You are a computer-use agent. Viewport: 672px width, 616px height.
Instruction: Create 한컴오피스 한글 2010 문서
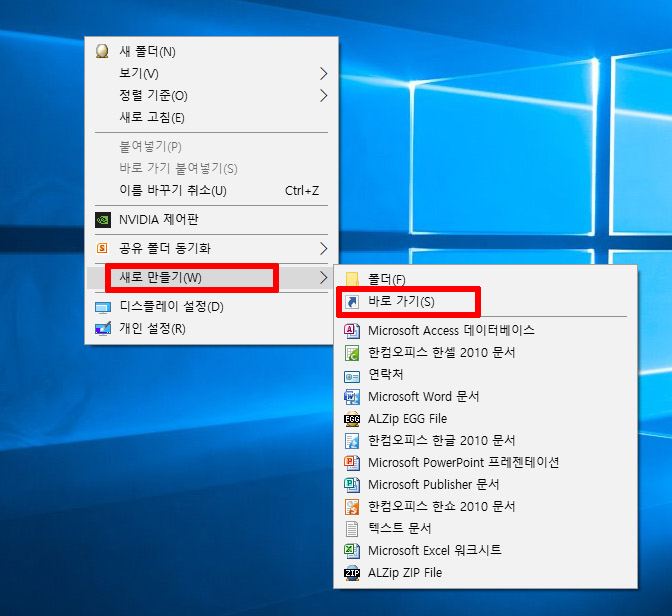(x=486, y=441)
